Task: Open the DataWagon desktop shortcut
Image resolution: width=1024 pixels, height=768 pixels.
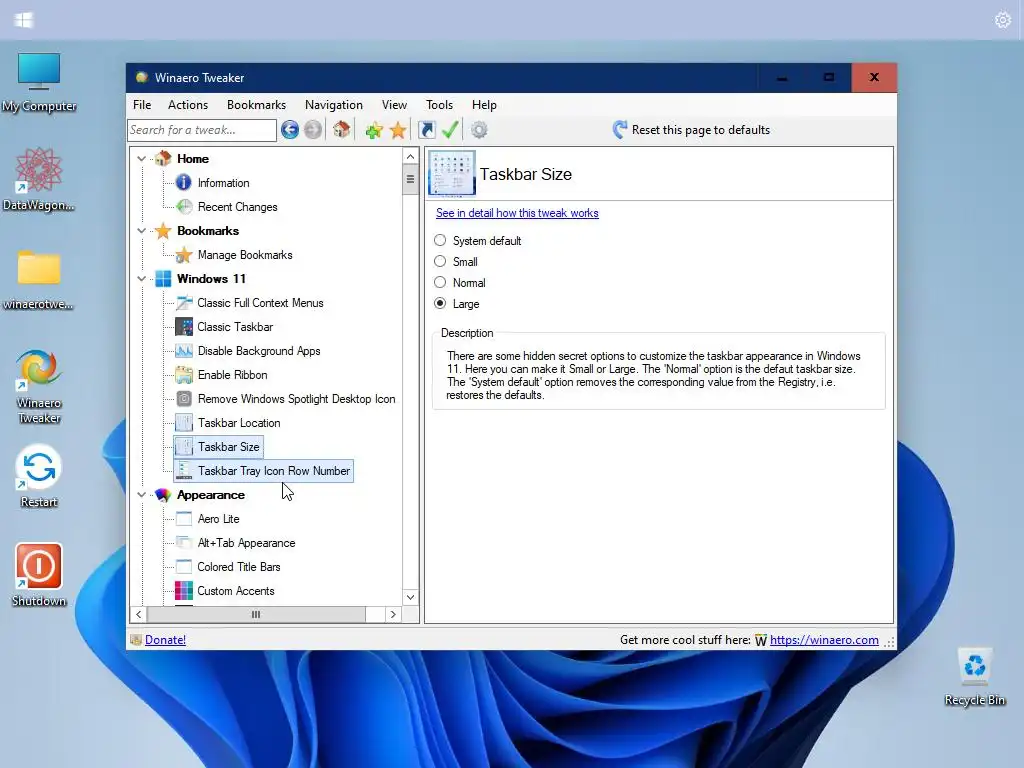Action: (39, 180)
